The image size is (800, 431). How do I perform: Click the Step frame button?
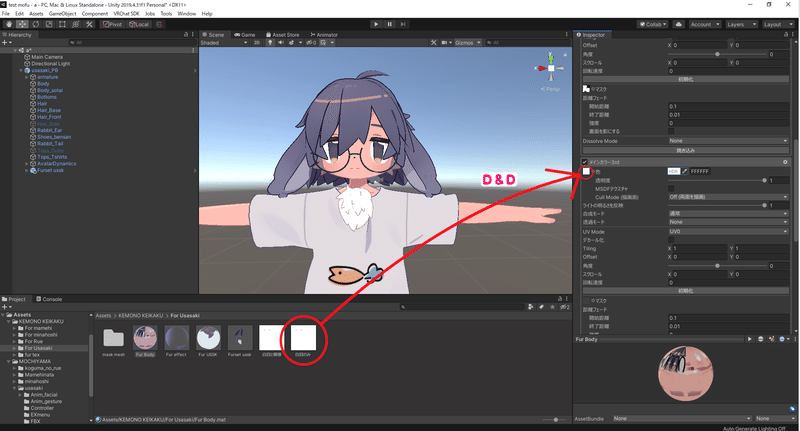[x=403, y=24]
